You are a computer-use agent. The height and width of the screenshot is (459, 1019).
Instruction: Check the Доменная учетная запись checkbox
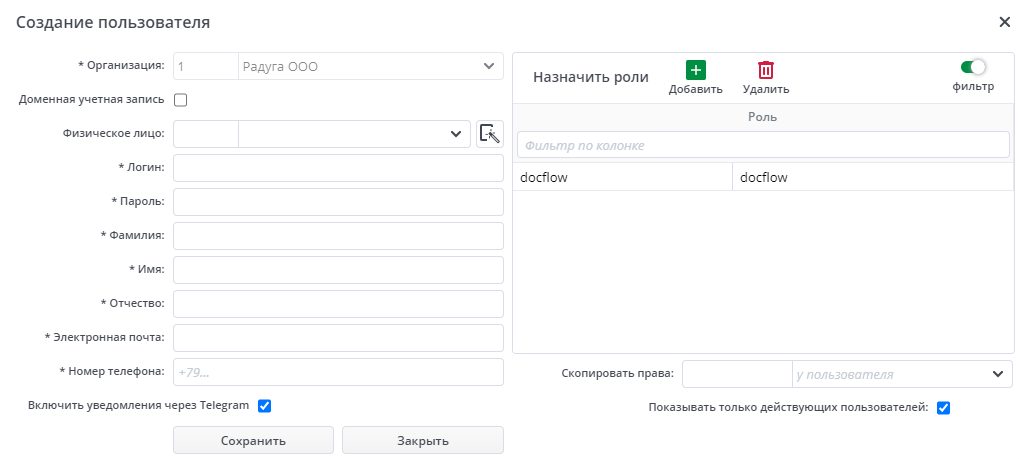tap(181, 100)
